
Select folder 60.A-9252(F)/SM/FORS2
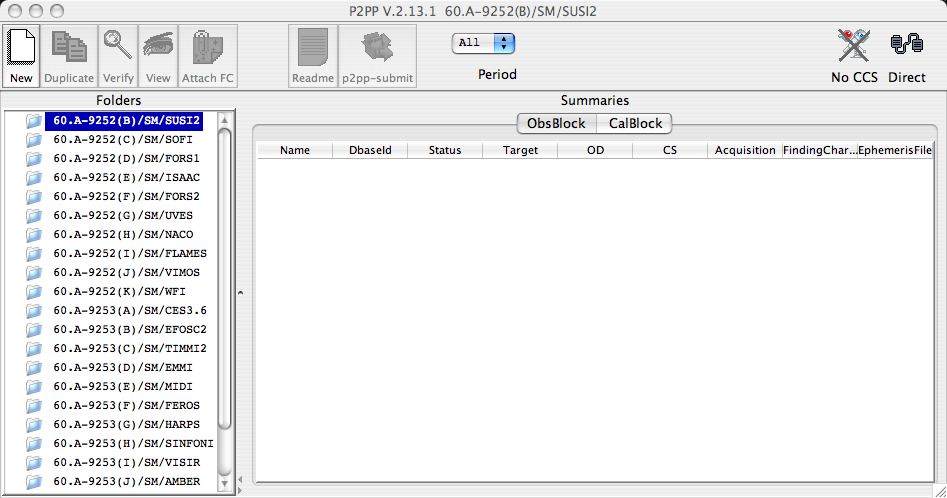click(x=126, y=197)
